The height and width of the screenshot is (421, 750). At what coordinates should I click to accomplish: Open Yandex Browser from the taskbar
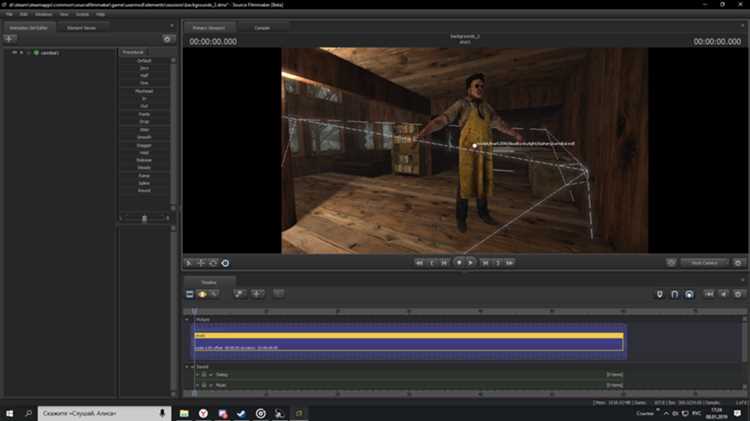[203, 413]
